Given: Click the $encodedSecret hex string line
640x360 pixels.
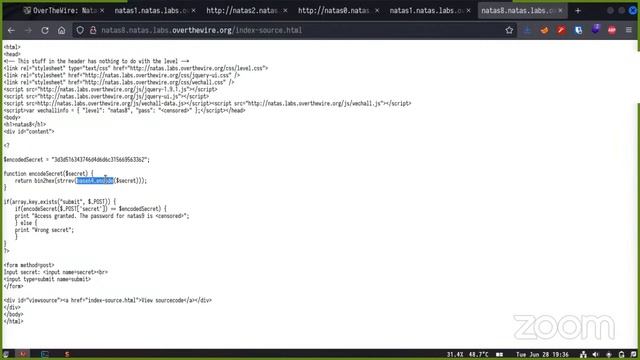Looking at the screenshot, I should [77, 160].
